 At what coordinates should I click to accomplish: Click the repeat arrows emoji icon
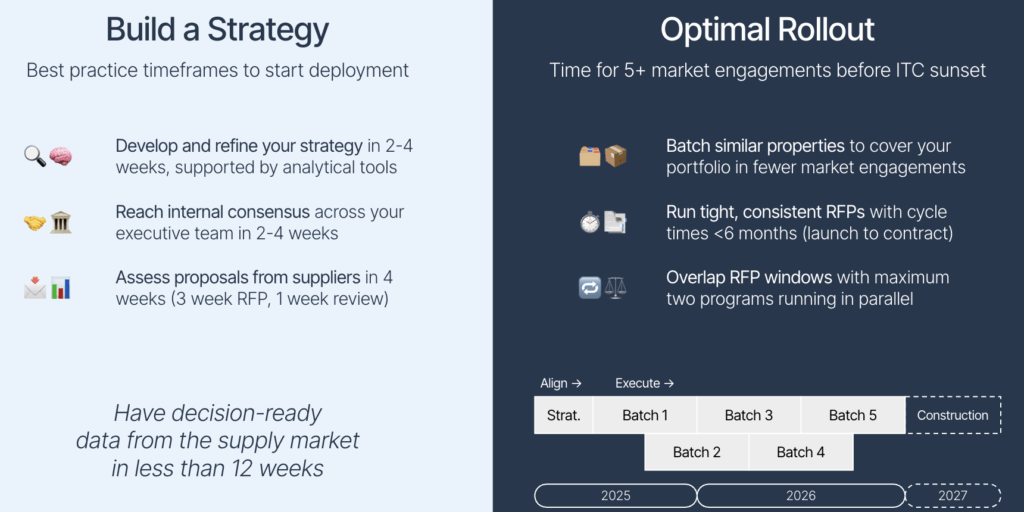(x=590, y=288)
